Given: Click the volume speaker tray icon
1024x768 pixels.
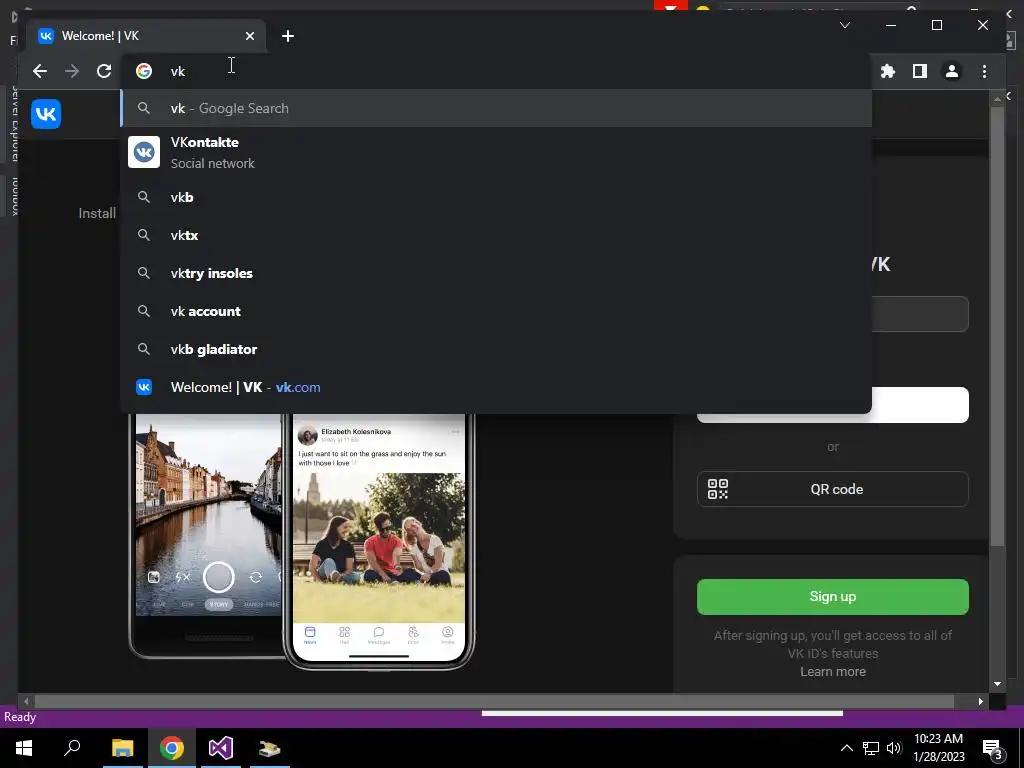Looking at the screenshot, I should pyautogui.click(x=894, y=748).
